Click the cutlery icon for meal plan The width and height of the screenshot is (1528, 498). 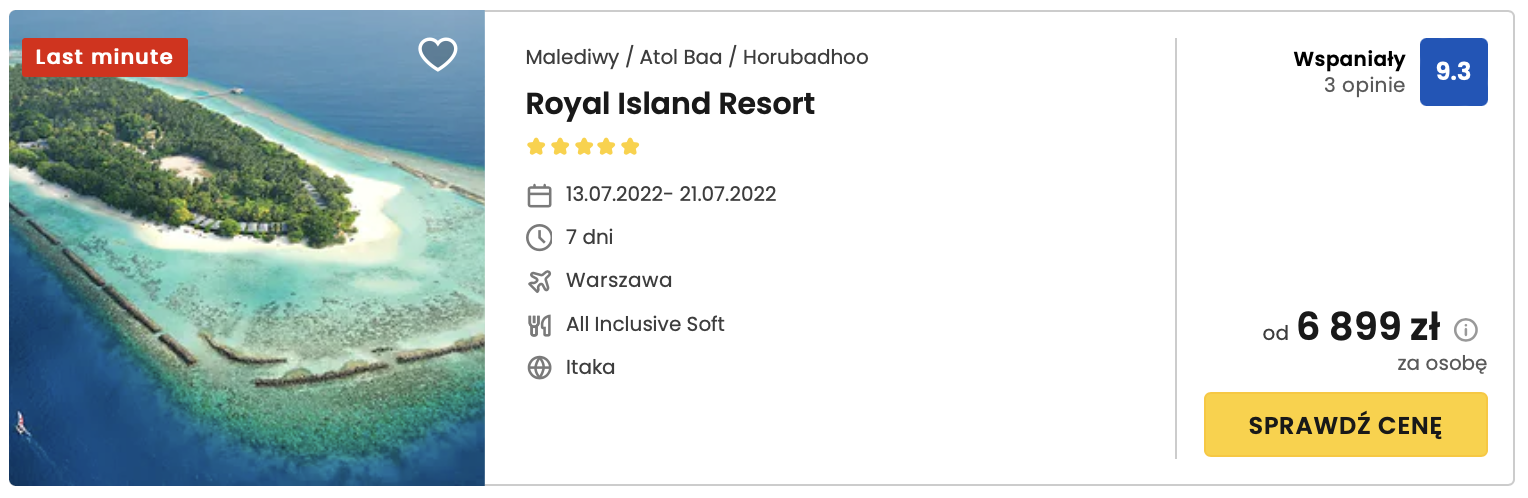(x=539, y=325)
